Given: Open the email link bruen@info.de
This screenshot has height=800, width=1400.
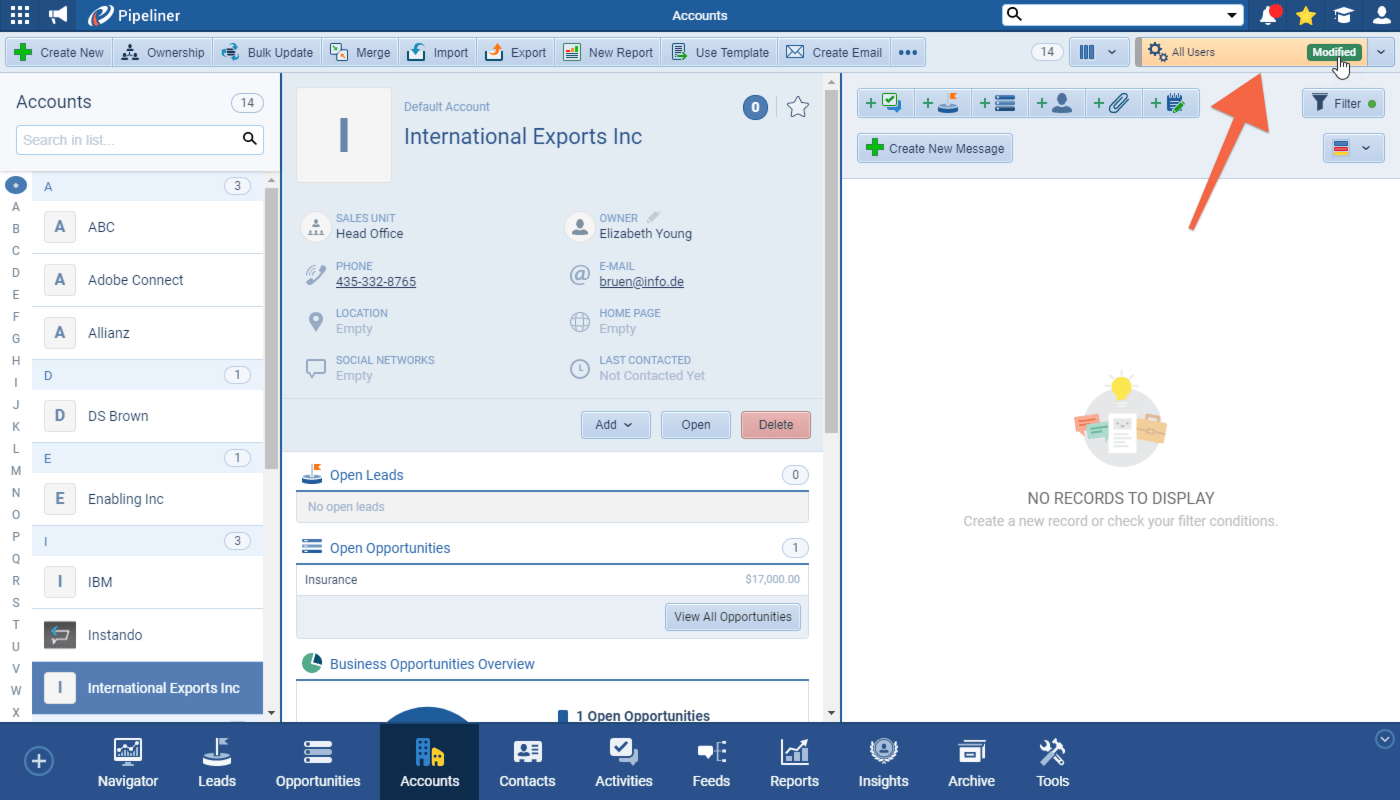Looking at the screenshot, I should pyautogui.click(x=641, y=281).
